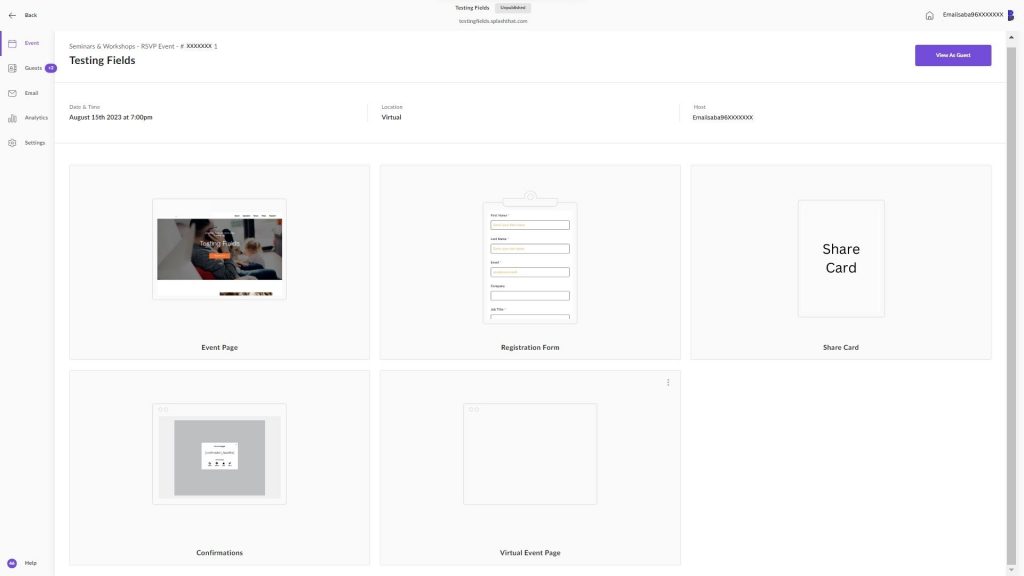Image resolution: width=1024 pixels, height=576 pixels.
Task: Click the Settings gear icon
Action: (12, 143)
